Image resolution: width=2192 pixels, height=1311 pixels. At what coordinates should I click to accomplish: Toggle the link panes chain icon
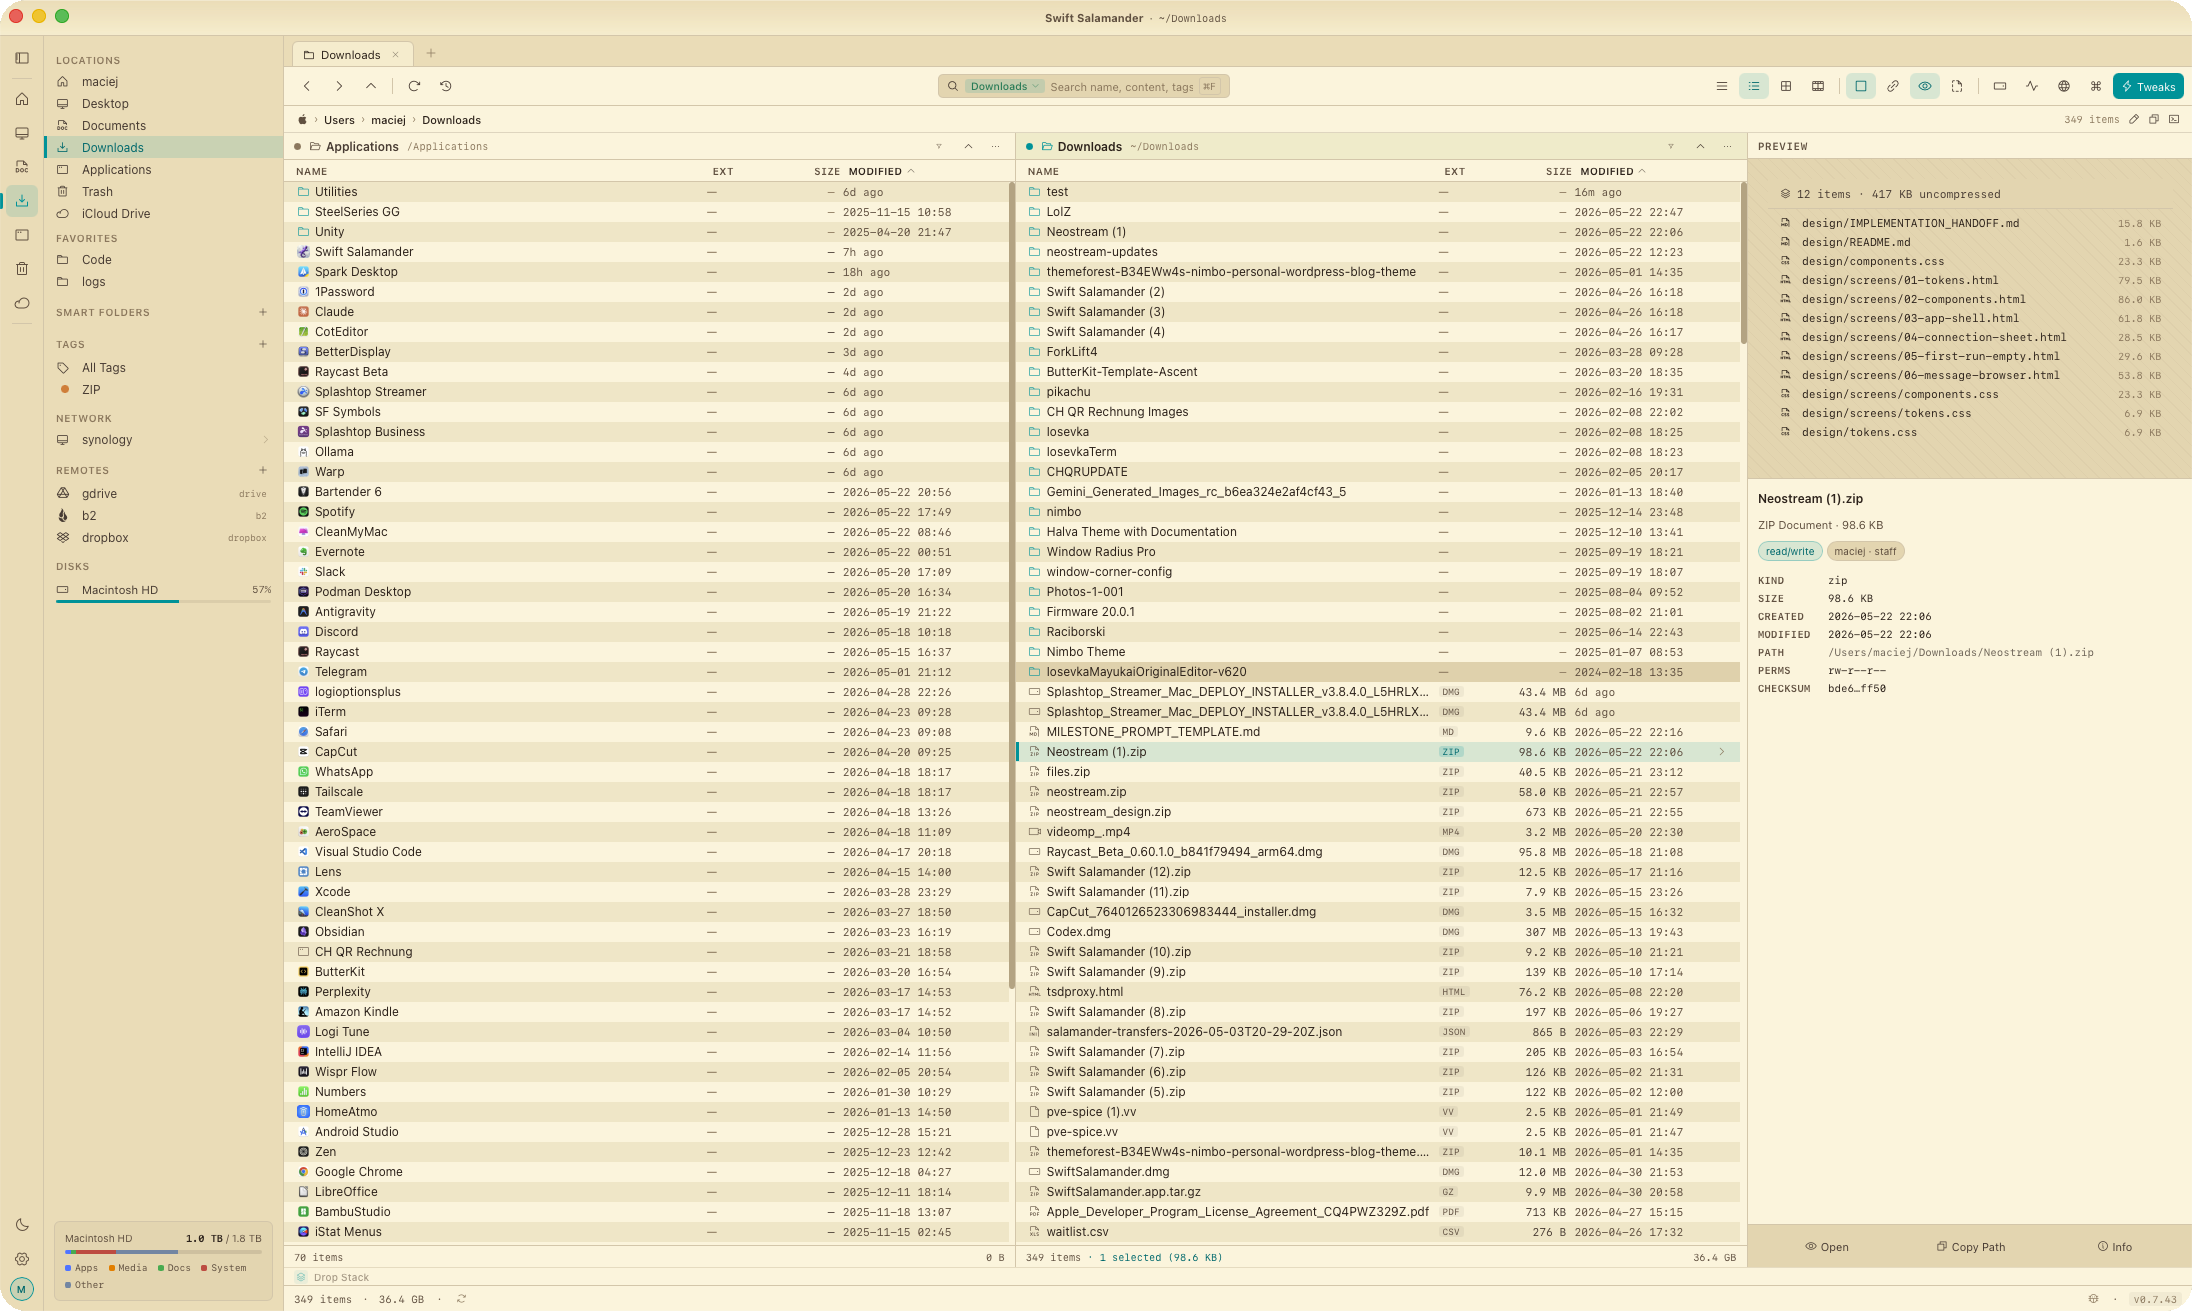1893,86
